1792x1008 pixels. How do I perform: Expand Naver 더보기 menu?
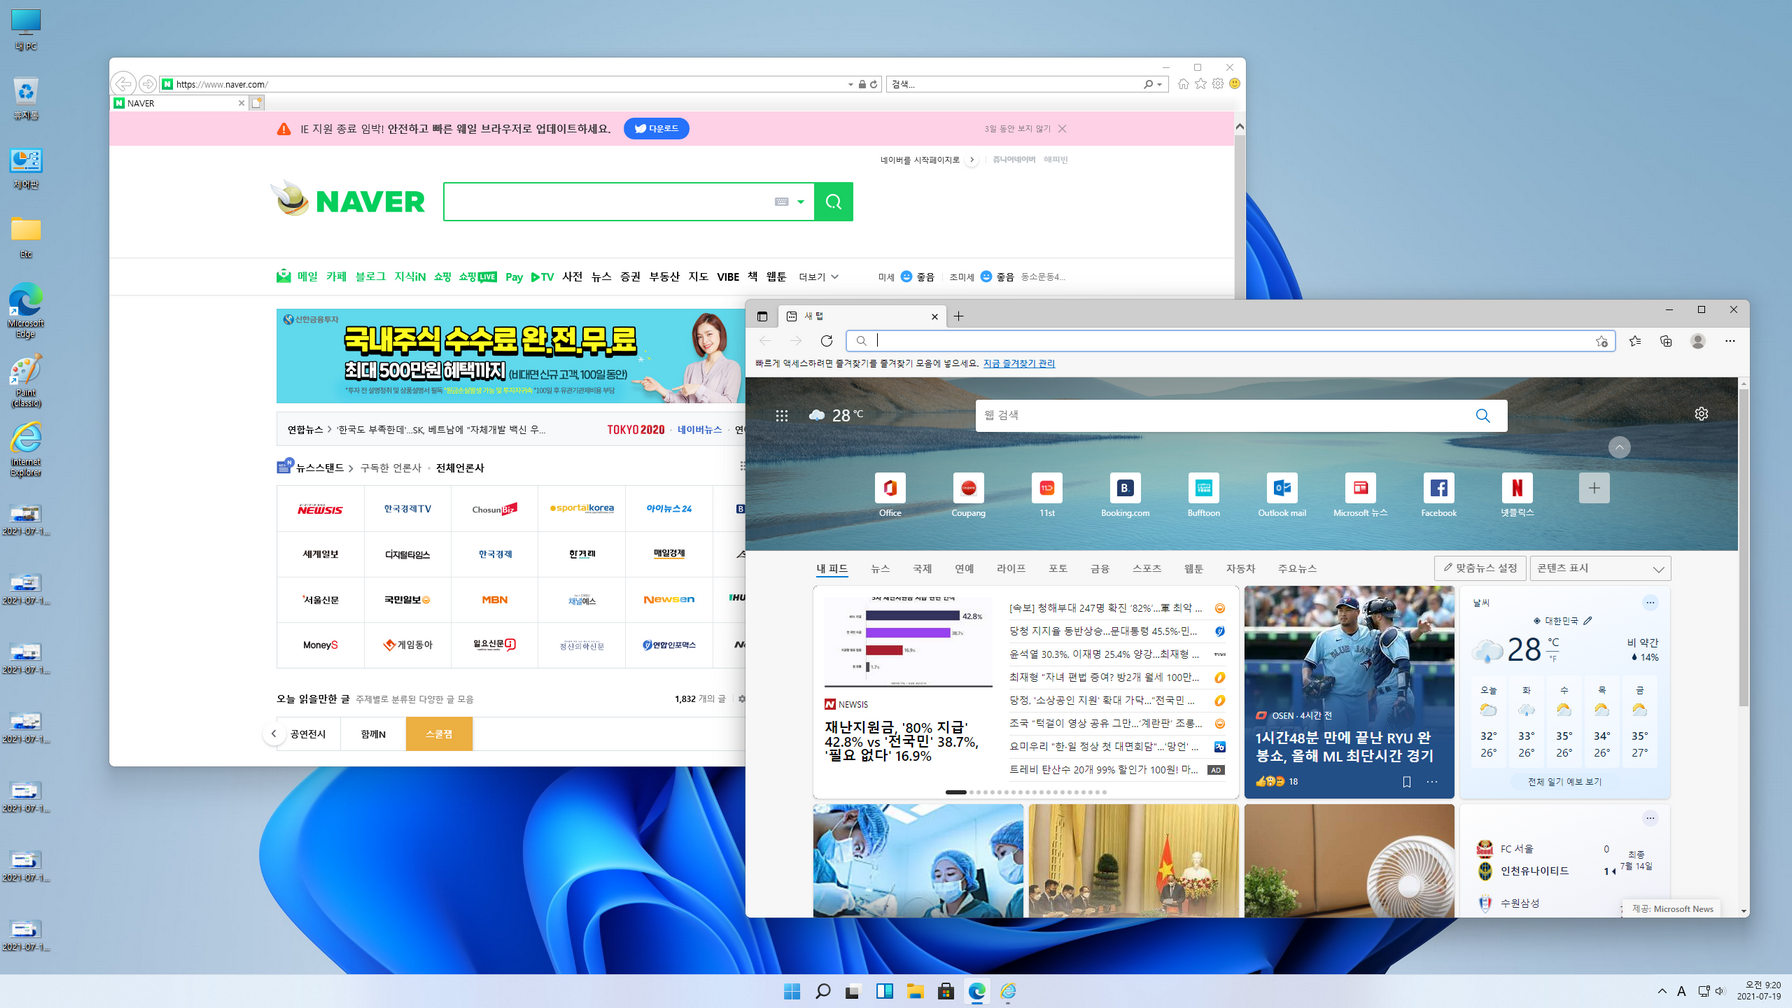818,277
